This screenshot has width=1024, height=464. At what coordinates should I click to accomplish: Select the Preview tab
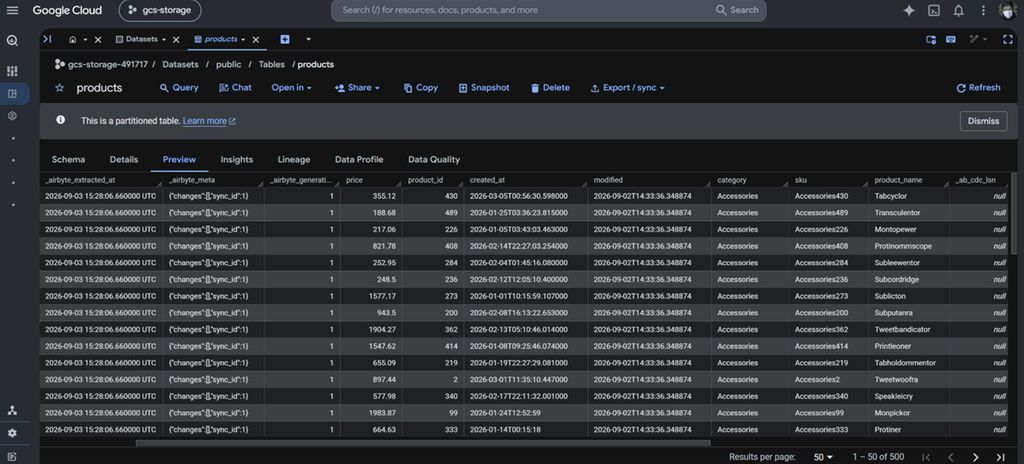pos(179,159)
